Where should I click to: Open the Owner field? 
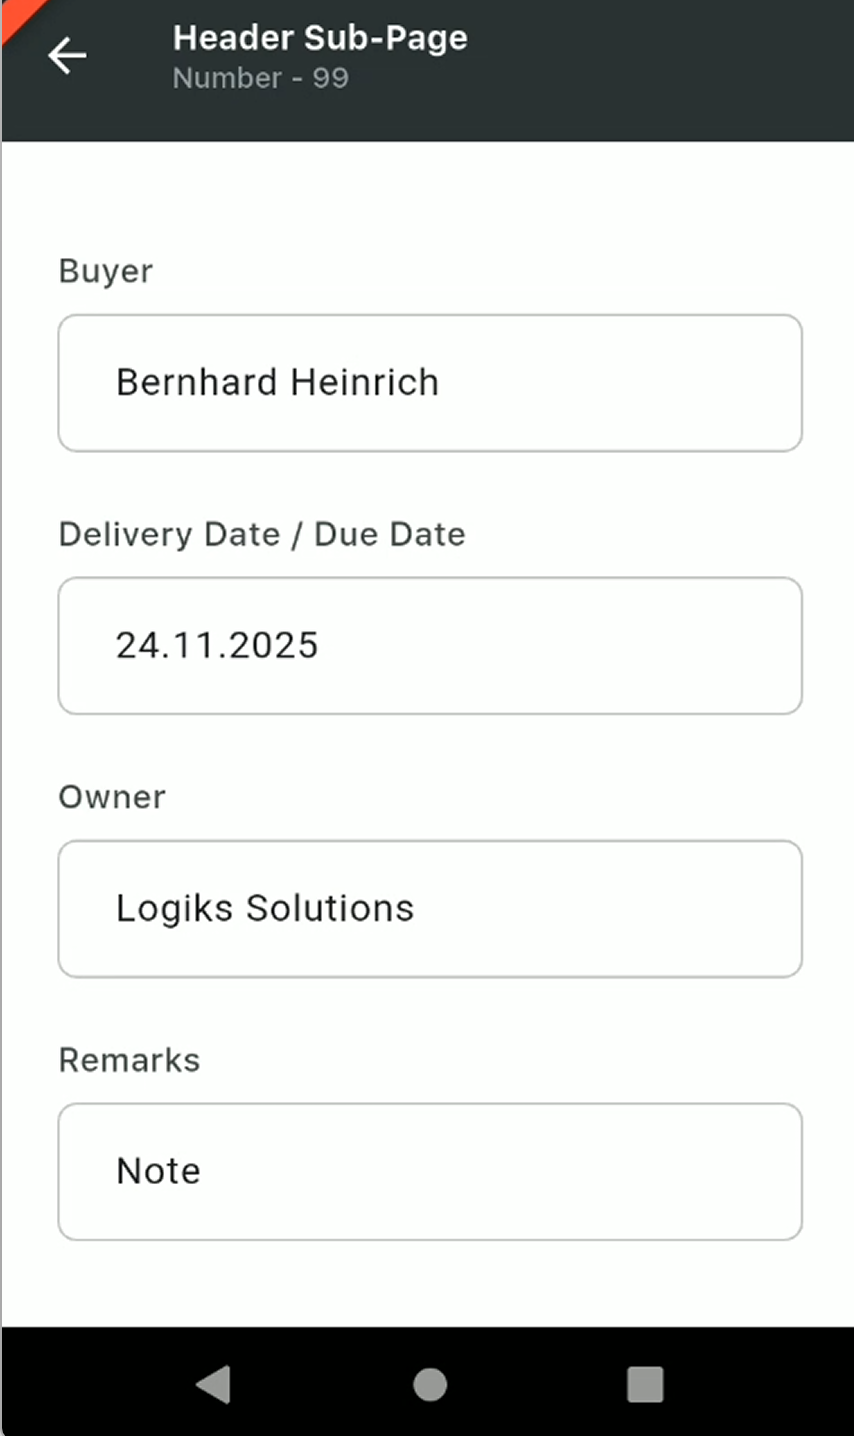pos(600,909)
